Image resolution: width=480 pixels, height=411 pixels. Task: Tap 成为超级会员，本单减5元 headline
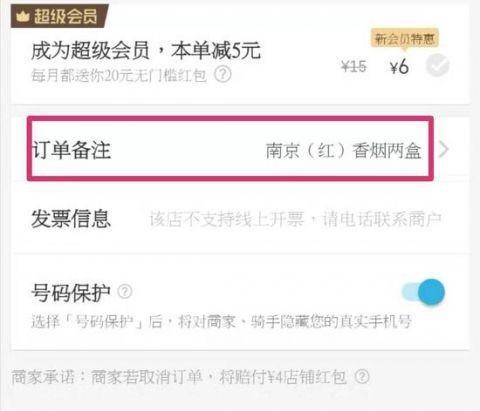pos(146,51)
